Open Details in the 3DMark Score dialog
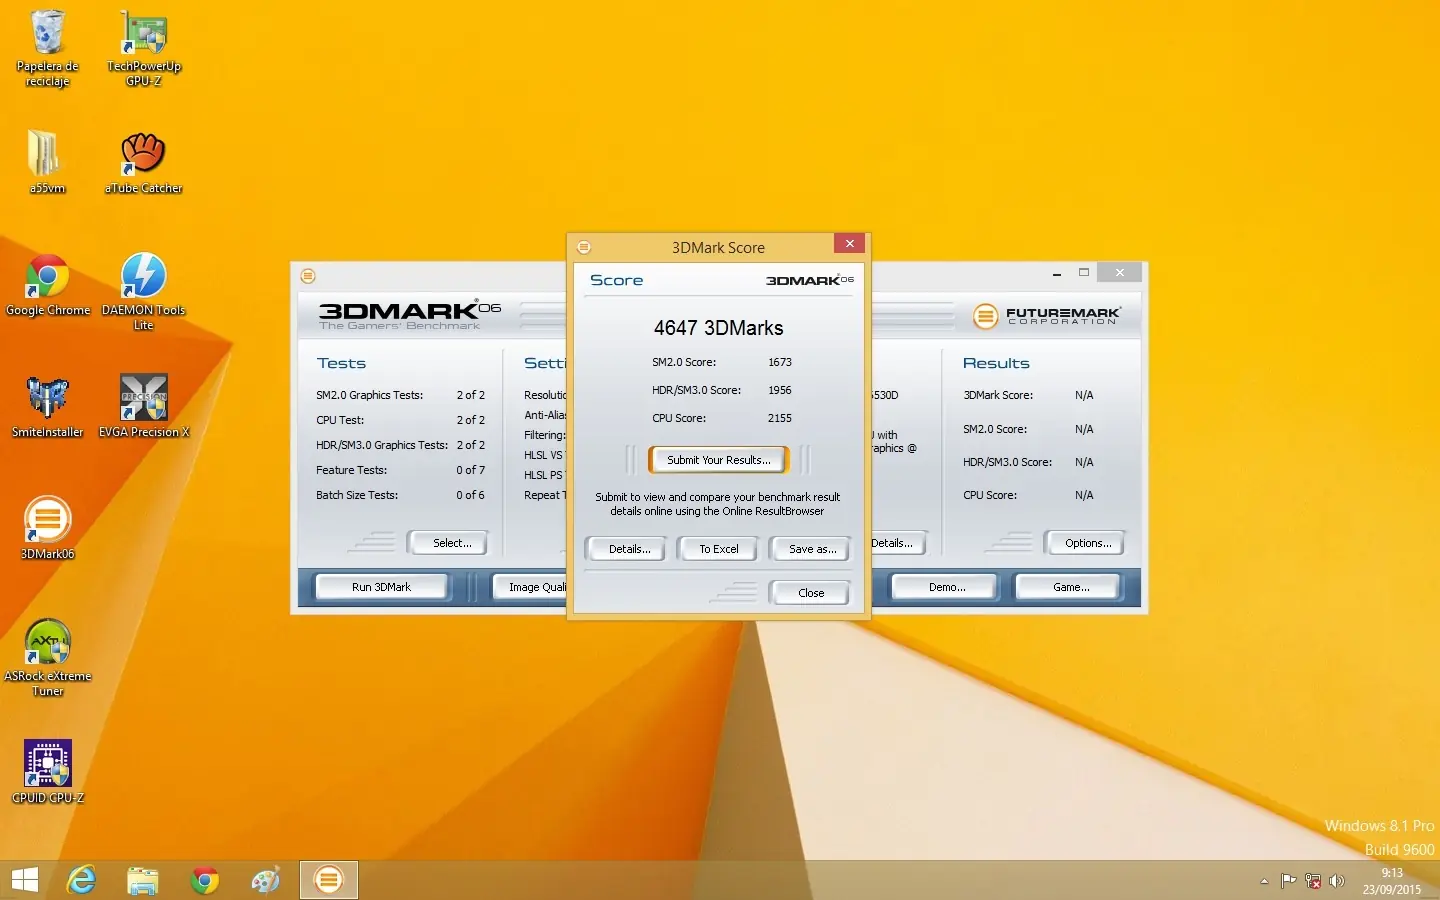 tap(629, 549)
